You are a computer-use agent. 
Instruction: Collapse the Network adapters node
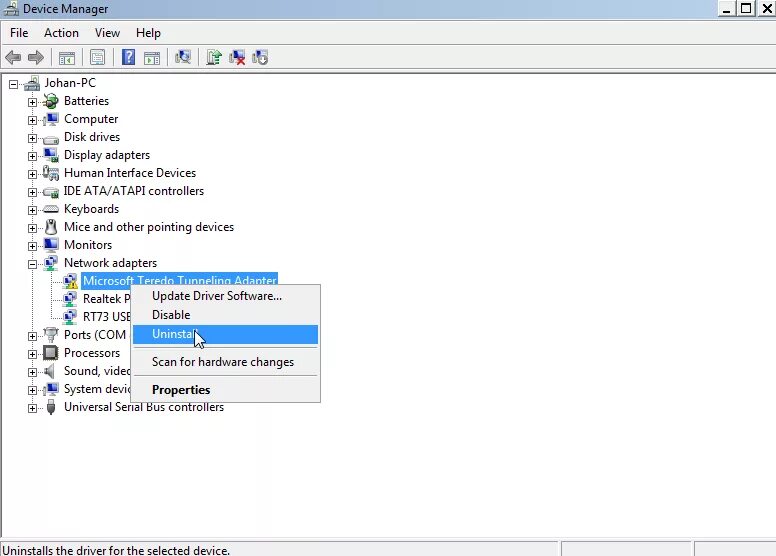click(32, 264)
